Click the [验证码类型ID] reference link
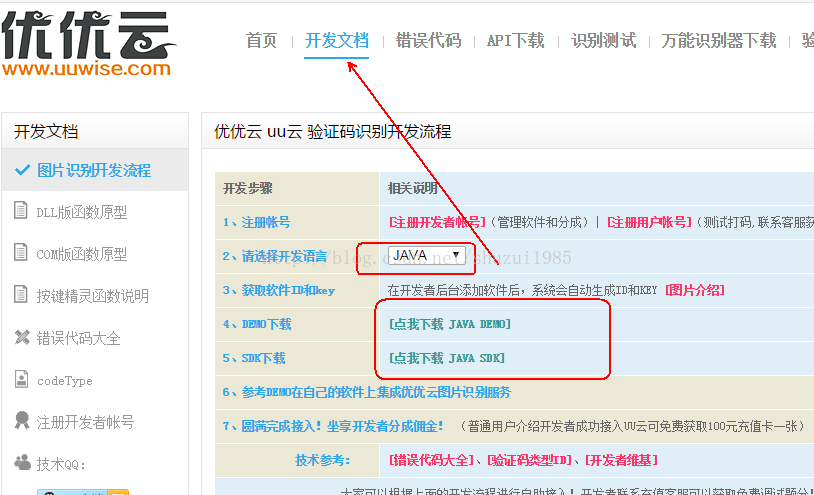Viewport: 814px width, 495px height. point(530,460)
